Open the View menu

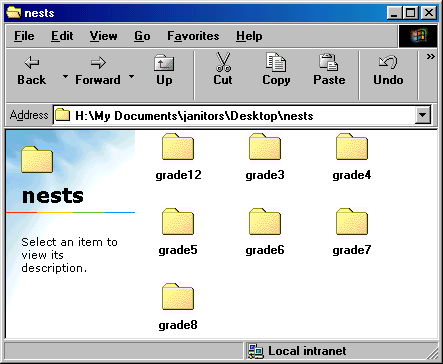(x=103, y=36)
